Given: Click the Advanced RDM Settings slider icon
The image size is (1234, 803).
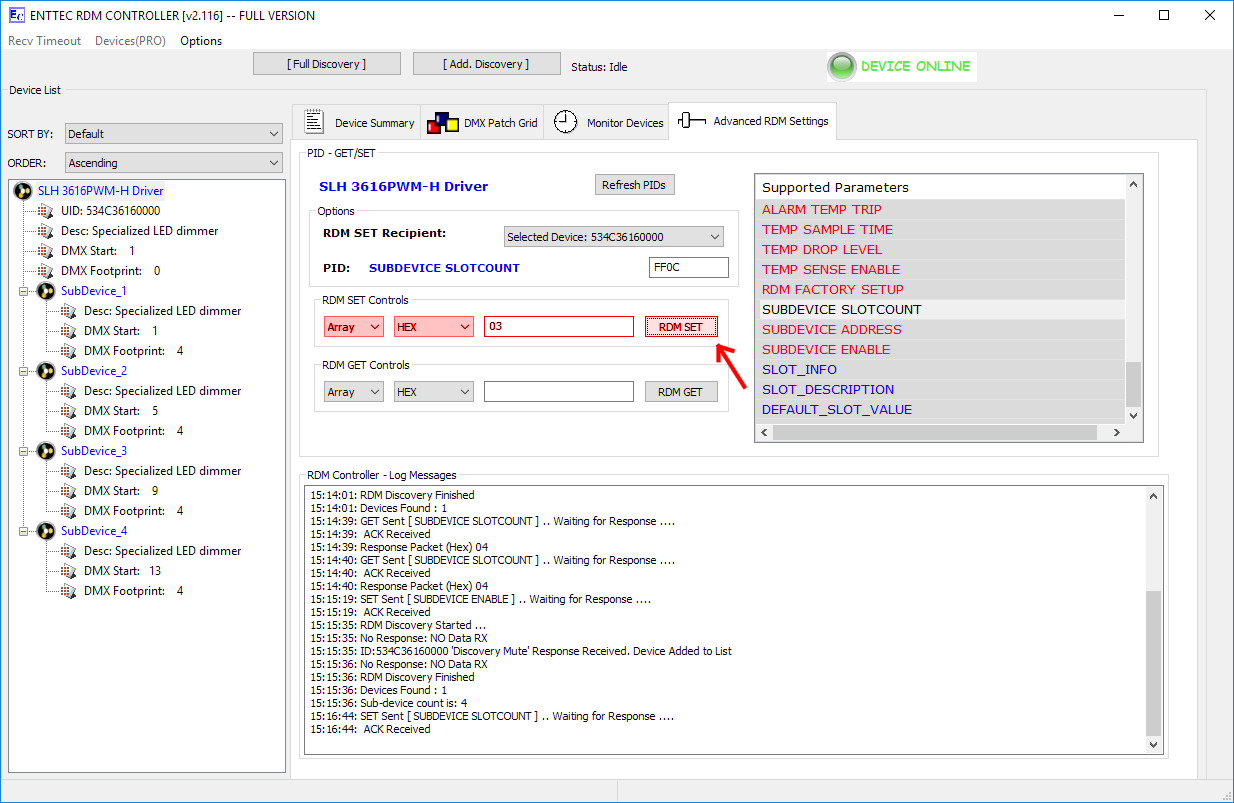Looking at the screenshot, I should click(x=691, y=121).
